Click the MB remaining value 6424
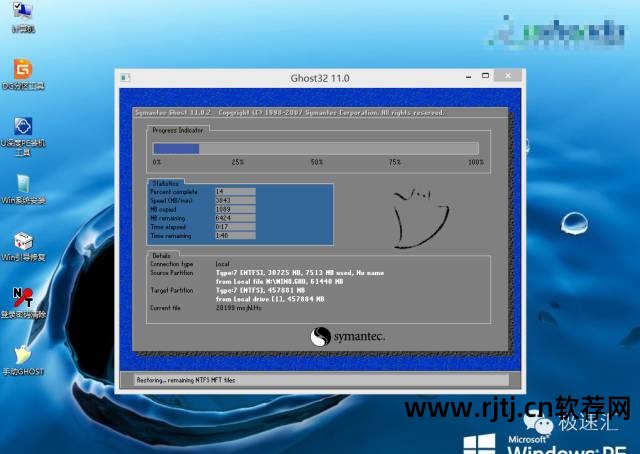Viewport: 640px width, 454px height. tap(235, 218)
